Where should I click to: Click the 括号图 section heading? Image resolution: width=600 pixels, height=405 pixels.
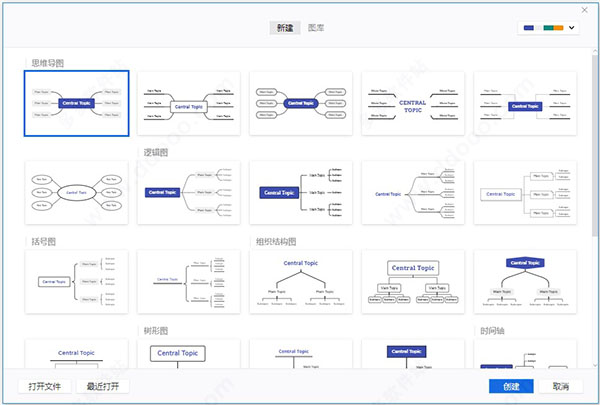pos(44,242)
